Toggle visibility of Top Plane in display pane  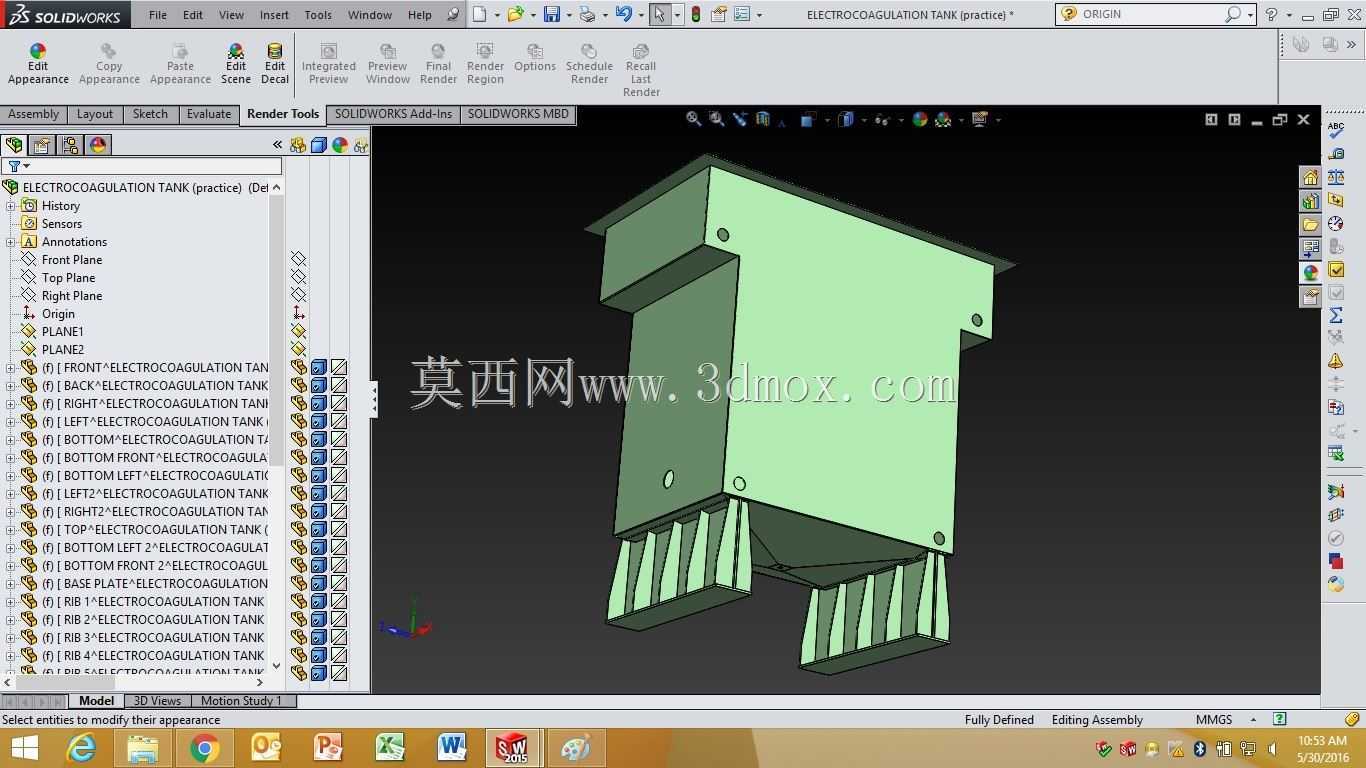pyautogui.click(x=298, y=278)
